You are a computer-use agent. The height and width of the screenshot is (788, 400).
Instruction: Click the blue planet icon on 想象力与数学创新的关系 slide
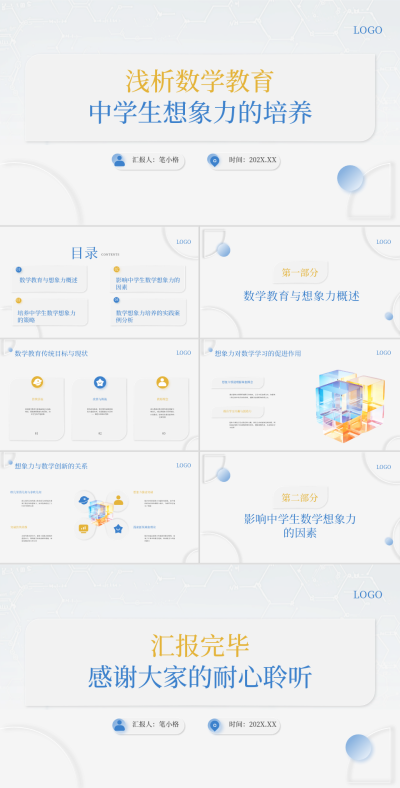(83, 501)
